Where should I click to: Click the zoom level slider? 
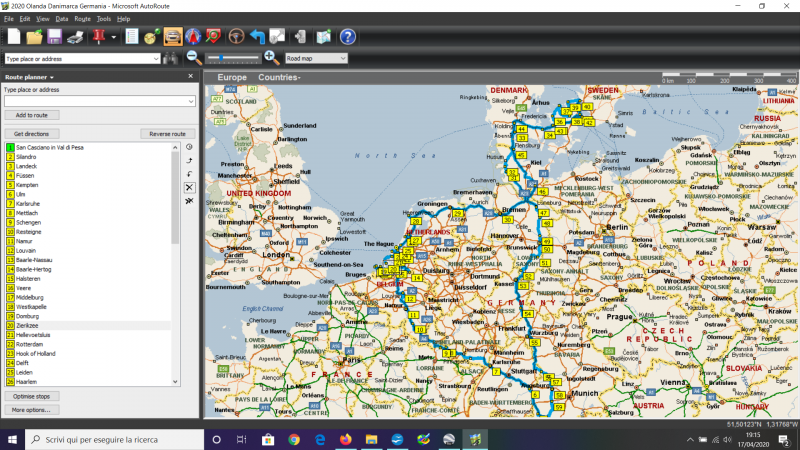233,58
